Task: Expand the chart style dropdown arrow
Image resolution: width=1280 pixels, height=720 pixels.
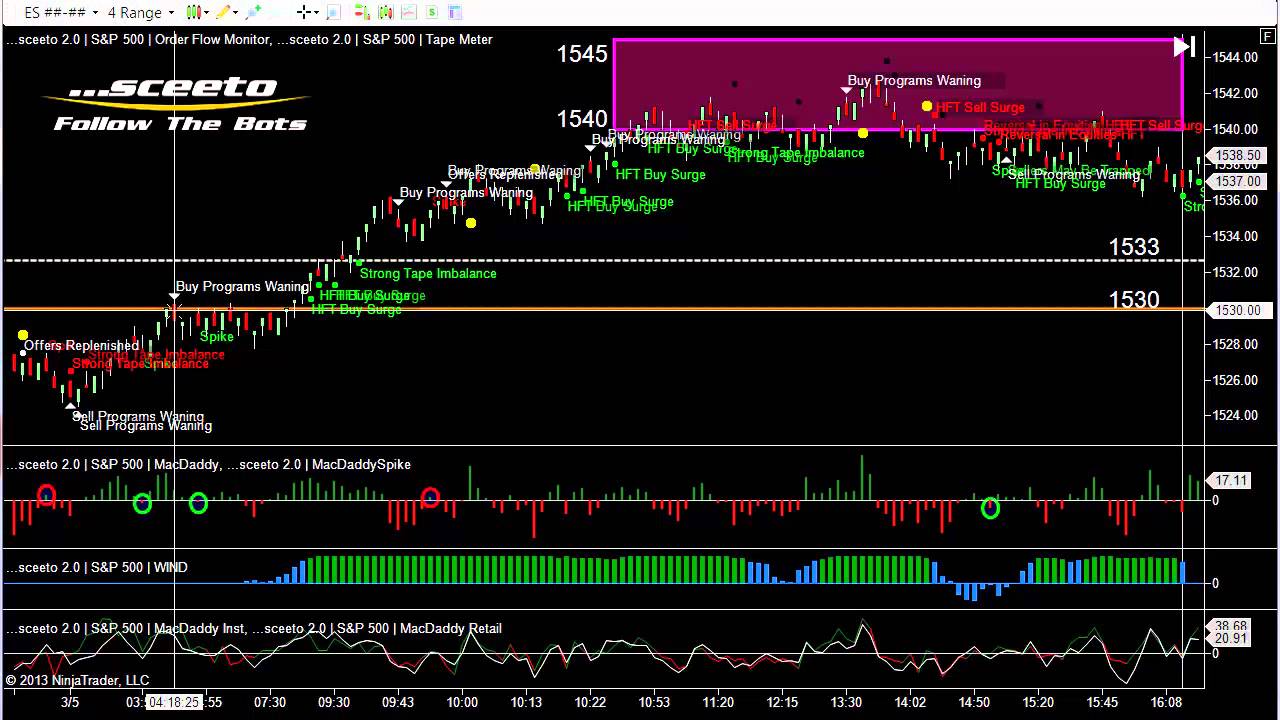Action: (207, 12)
